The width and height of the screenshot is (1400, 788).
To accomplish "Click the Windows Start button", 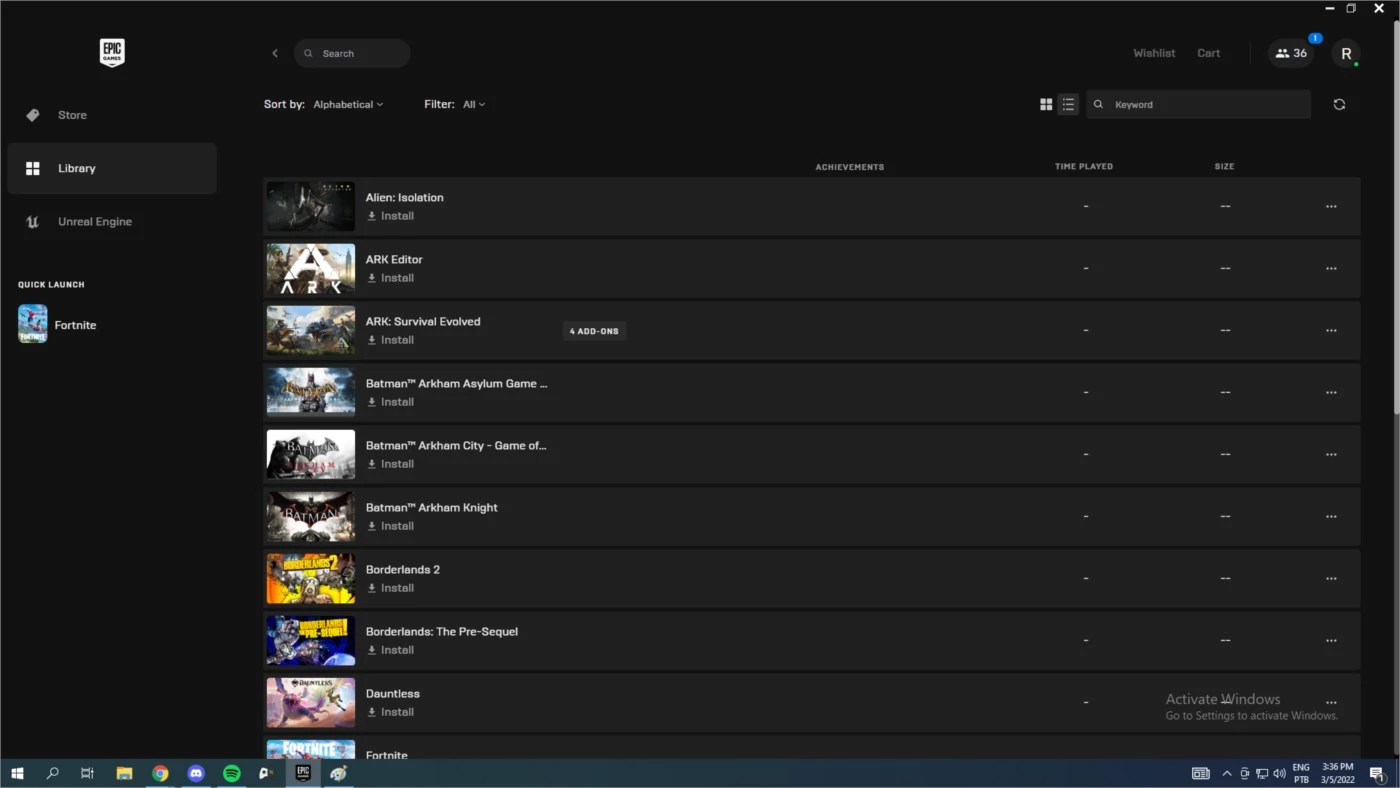I will (x=17, y=773).
